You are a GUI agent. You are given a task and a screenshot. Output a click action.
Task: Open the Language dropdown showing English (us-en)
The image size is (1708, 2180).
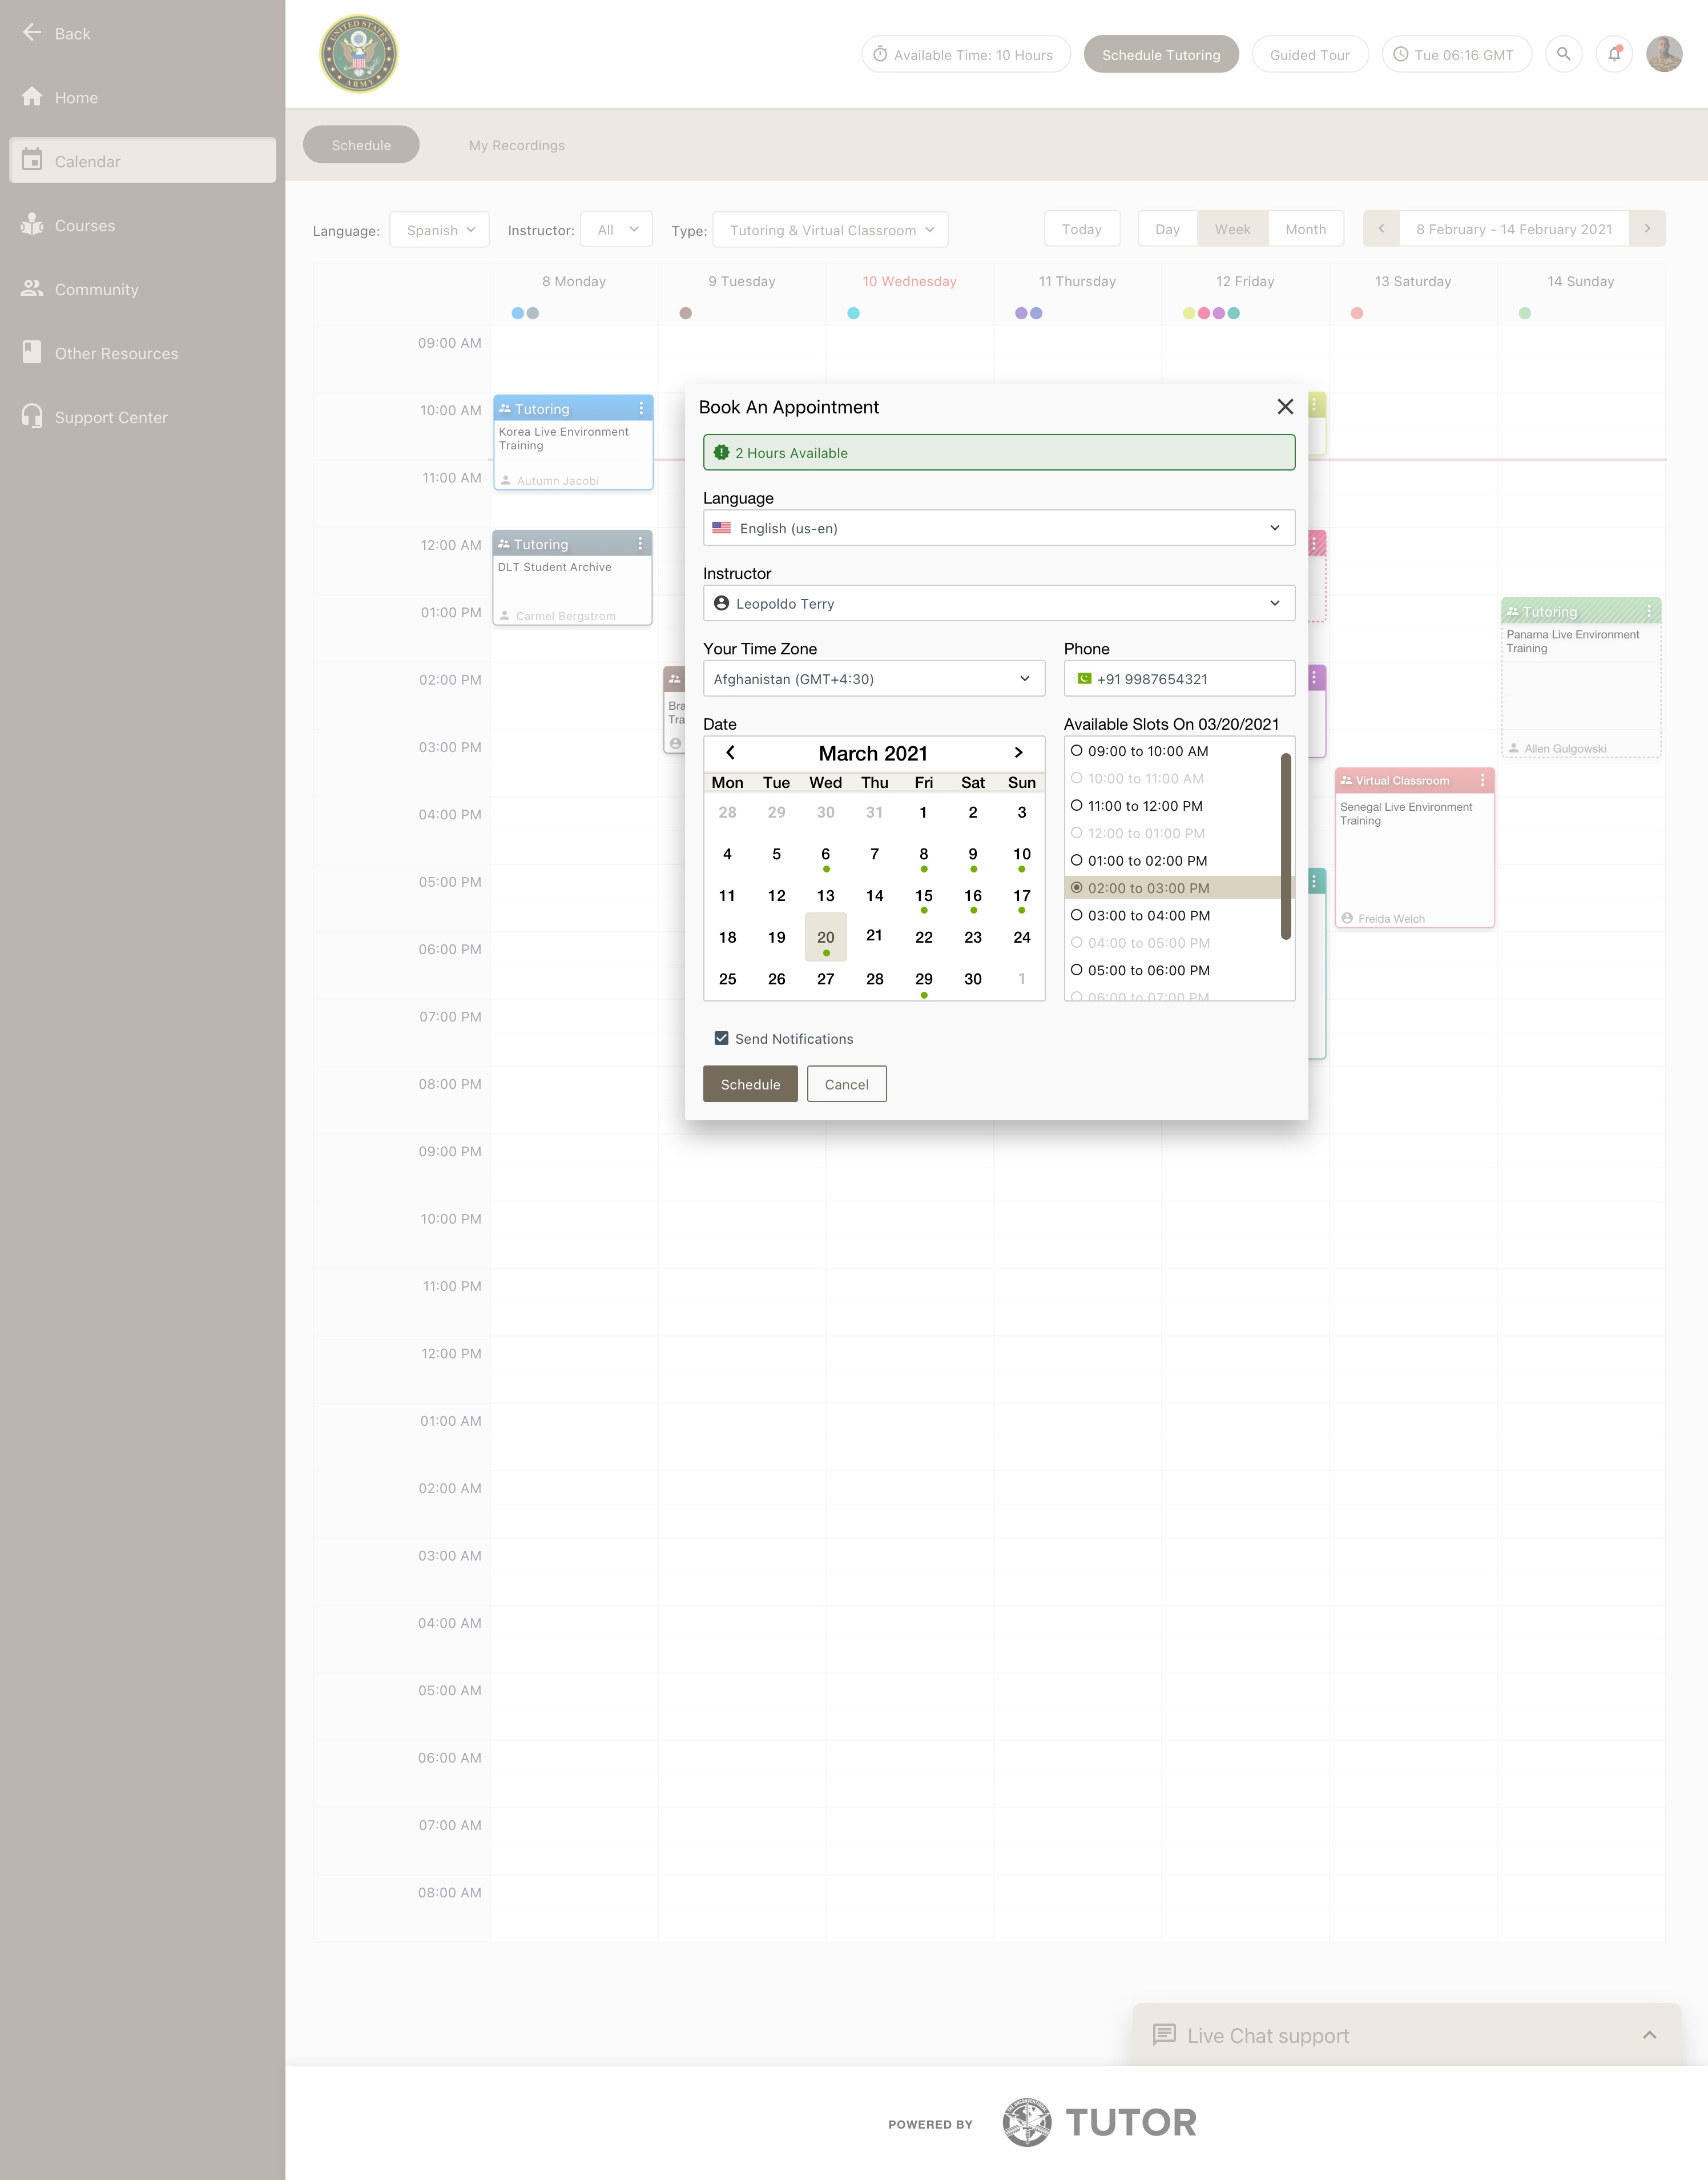(999, 528)
